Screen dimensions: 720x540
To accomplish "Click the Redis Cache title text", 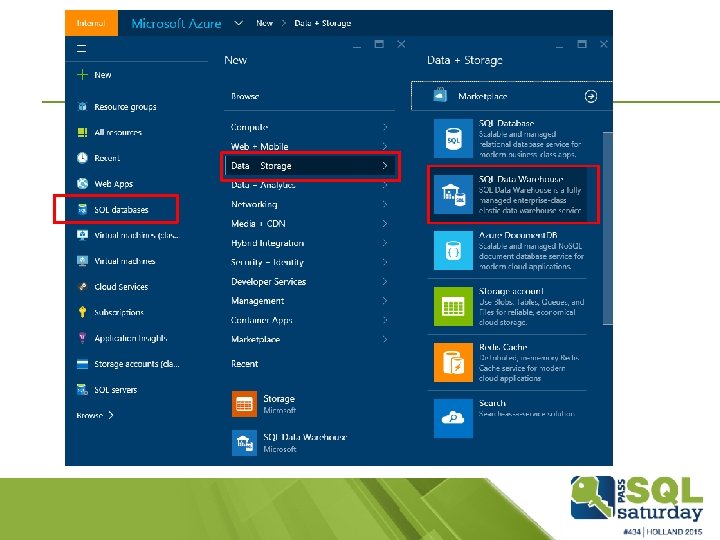I will point(503,347).
